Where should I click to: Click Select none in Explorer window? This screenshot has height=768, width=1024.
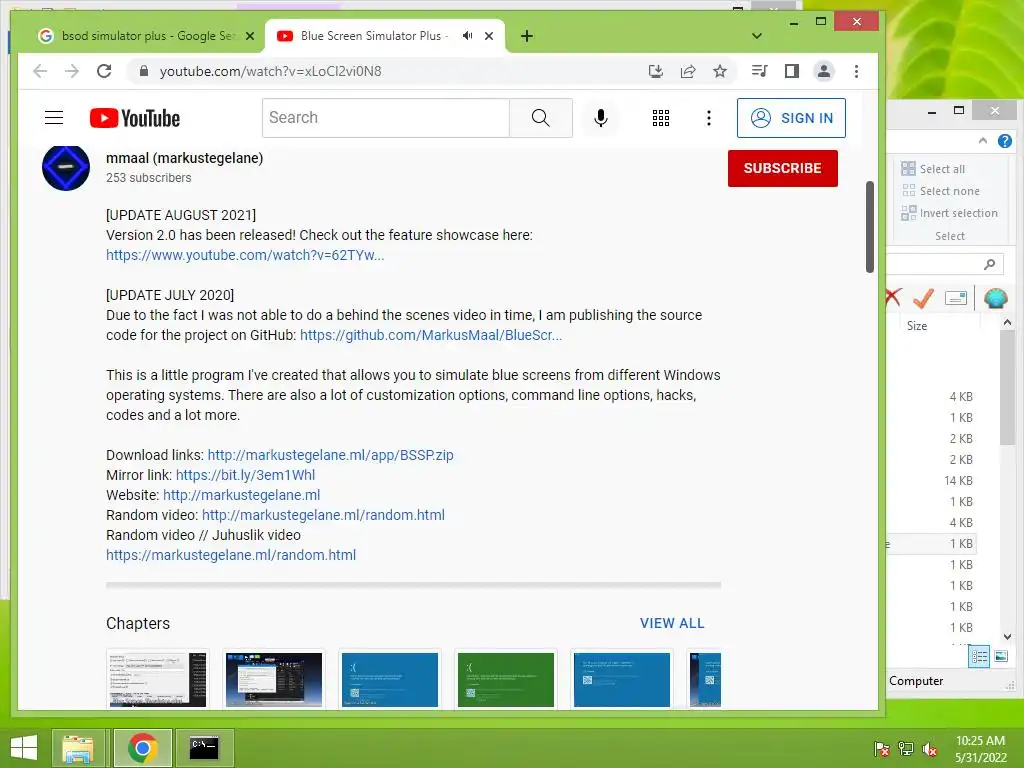[940, 191]
